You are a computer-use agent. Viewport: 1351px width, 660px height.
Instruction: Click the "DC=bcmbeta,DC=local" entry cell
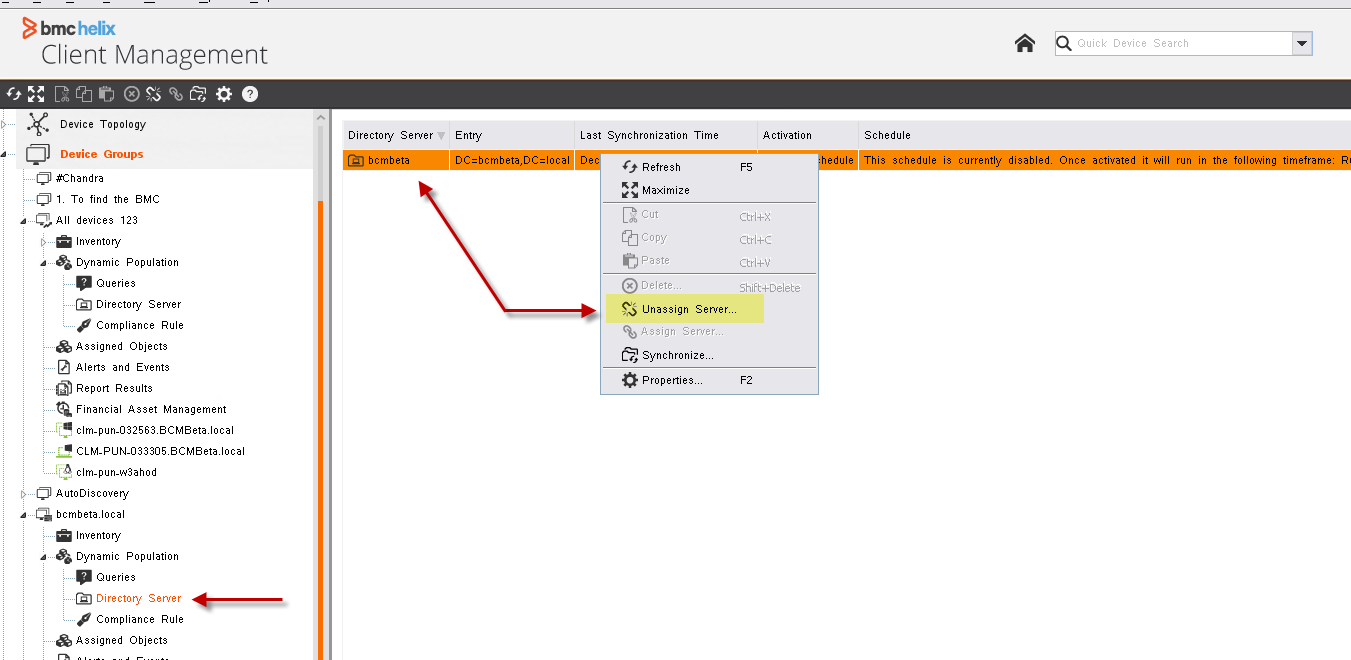pyautogui.click(x=512, y=160)
